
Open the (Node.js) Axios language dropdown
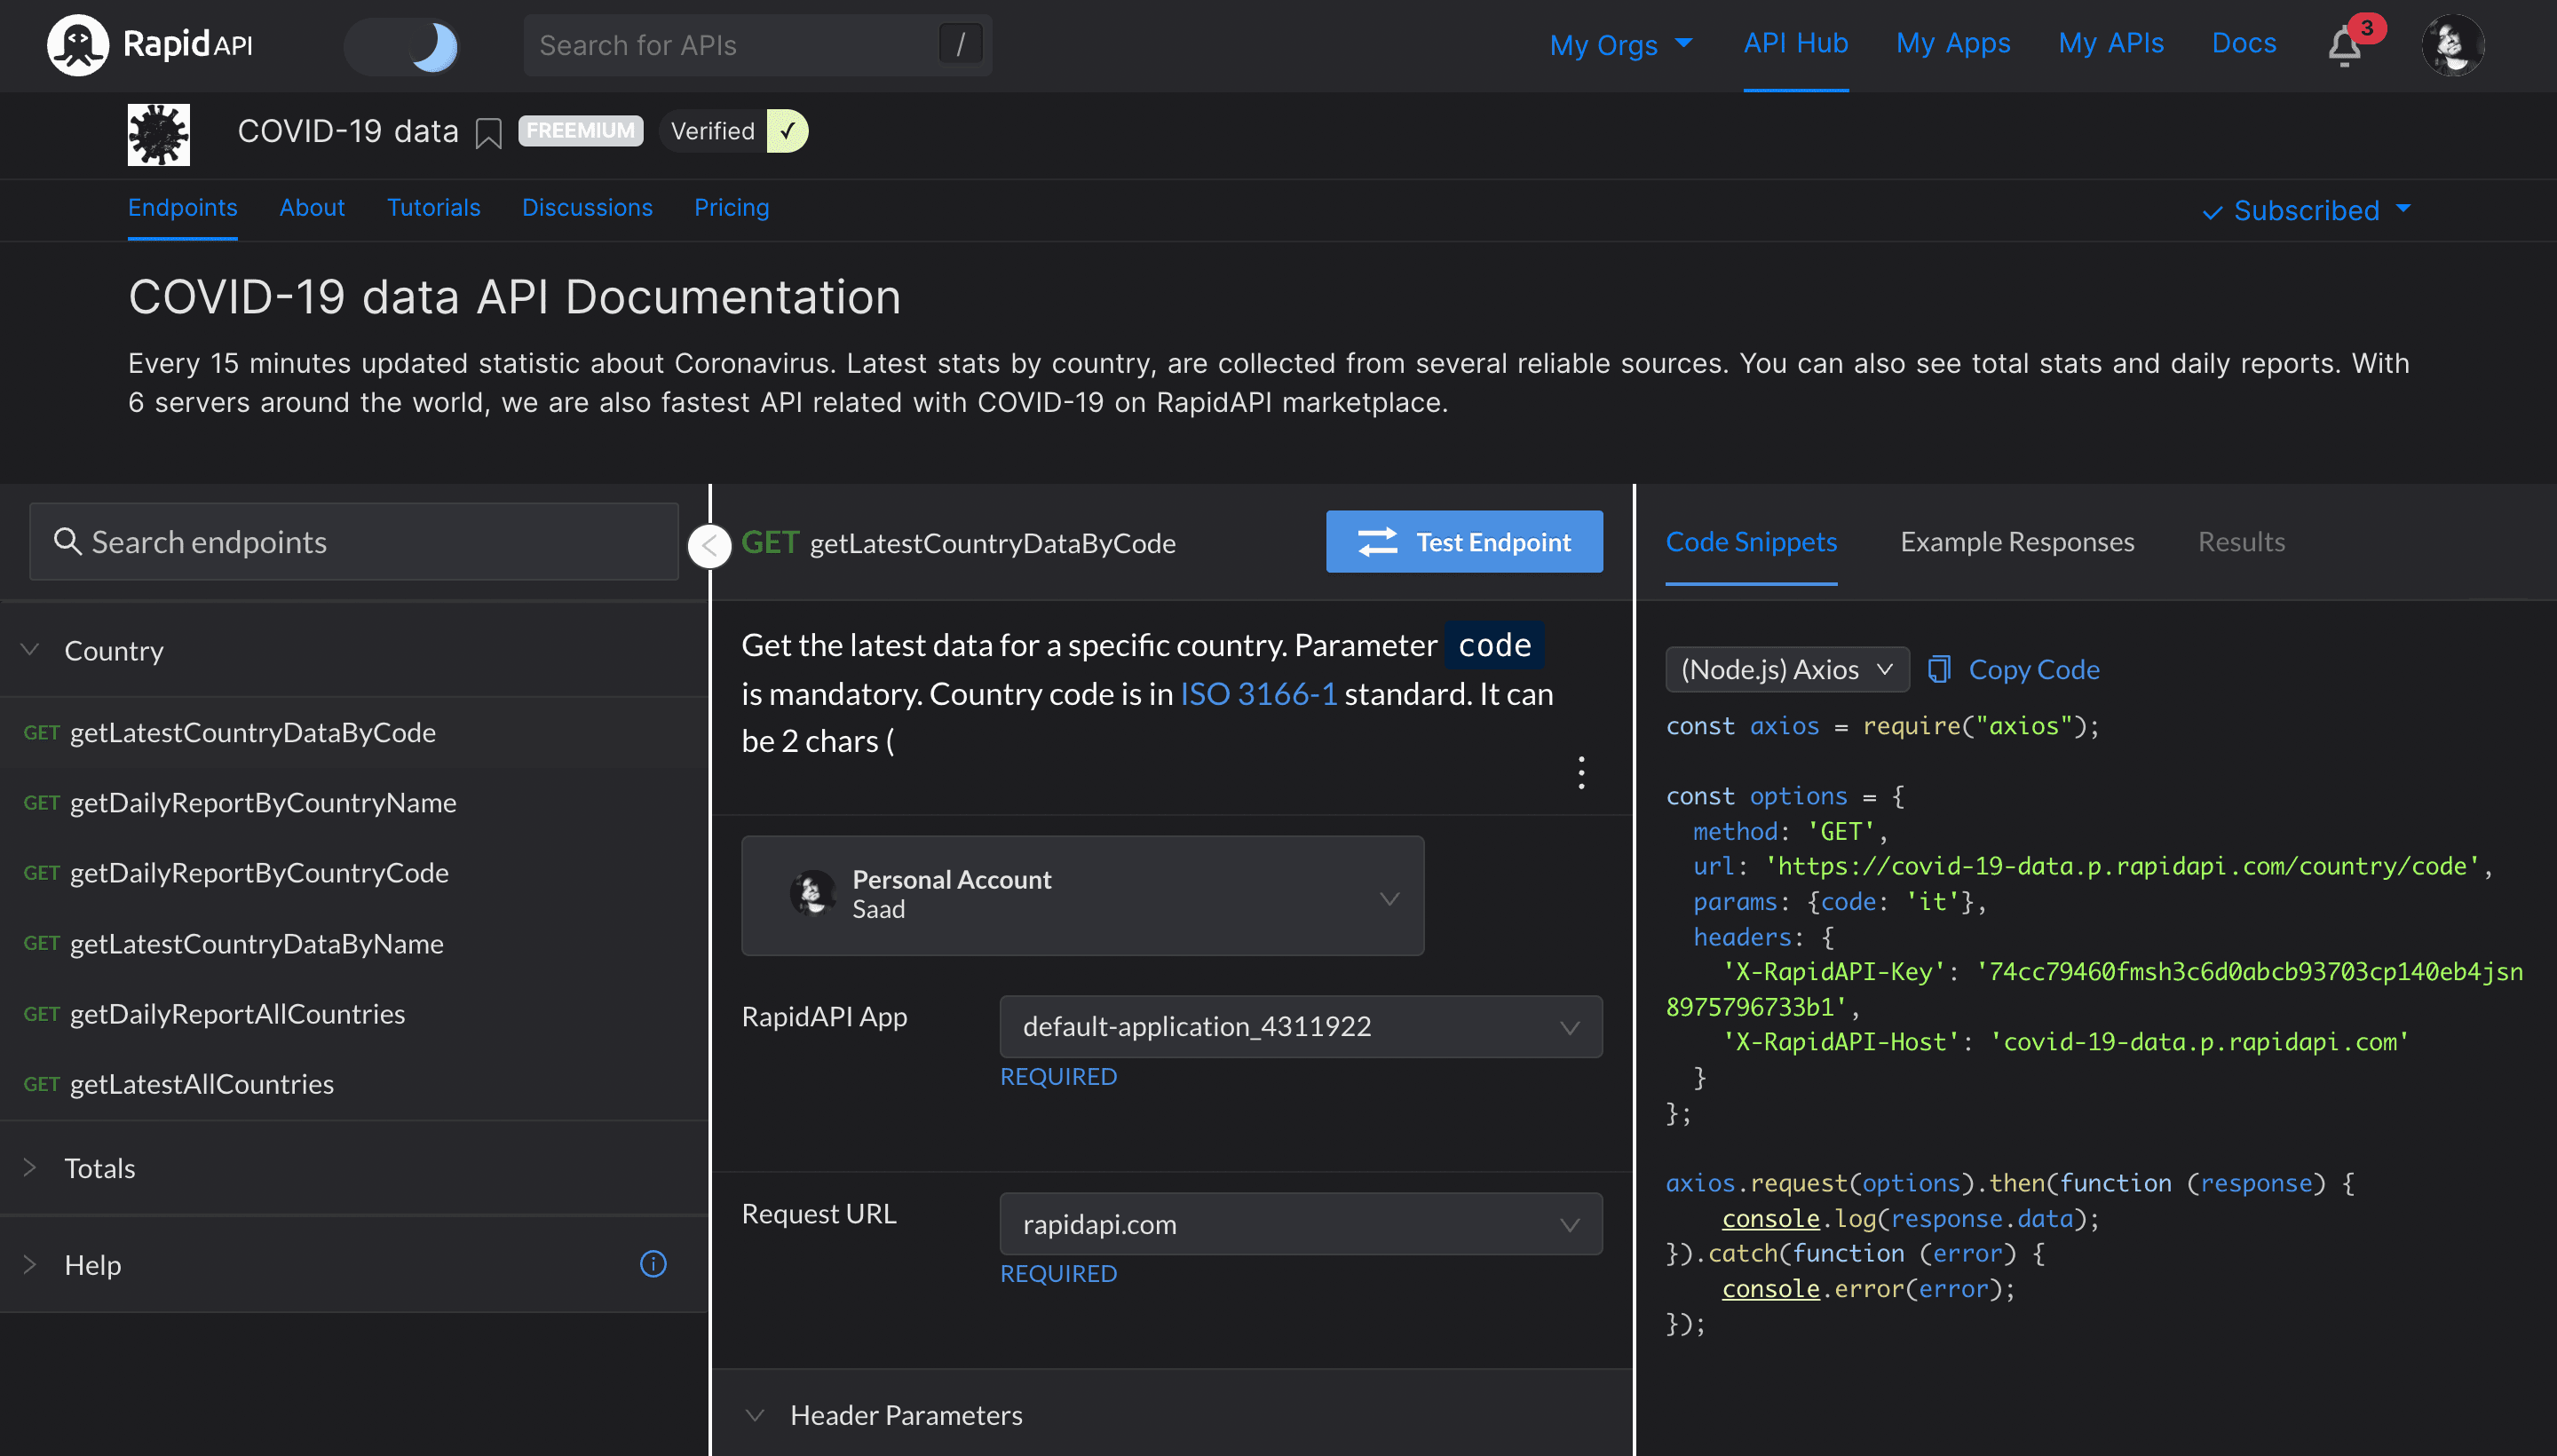(1787, 670)
